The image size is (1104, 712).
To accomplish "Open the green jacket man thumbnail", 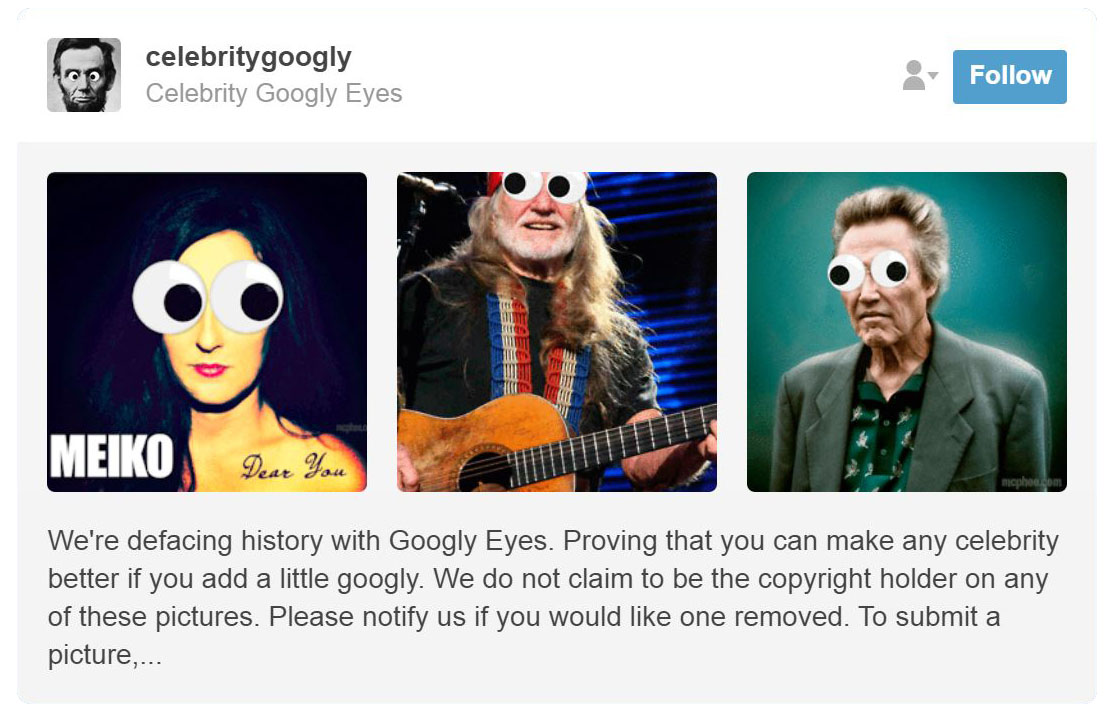I will tap(907, 332).
